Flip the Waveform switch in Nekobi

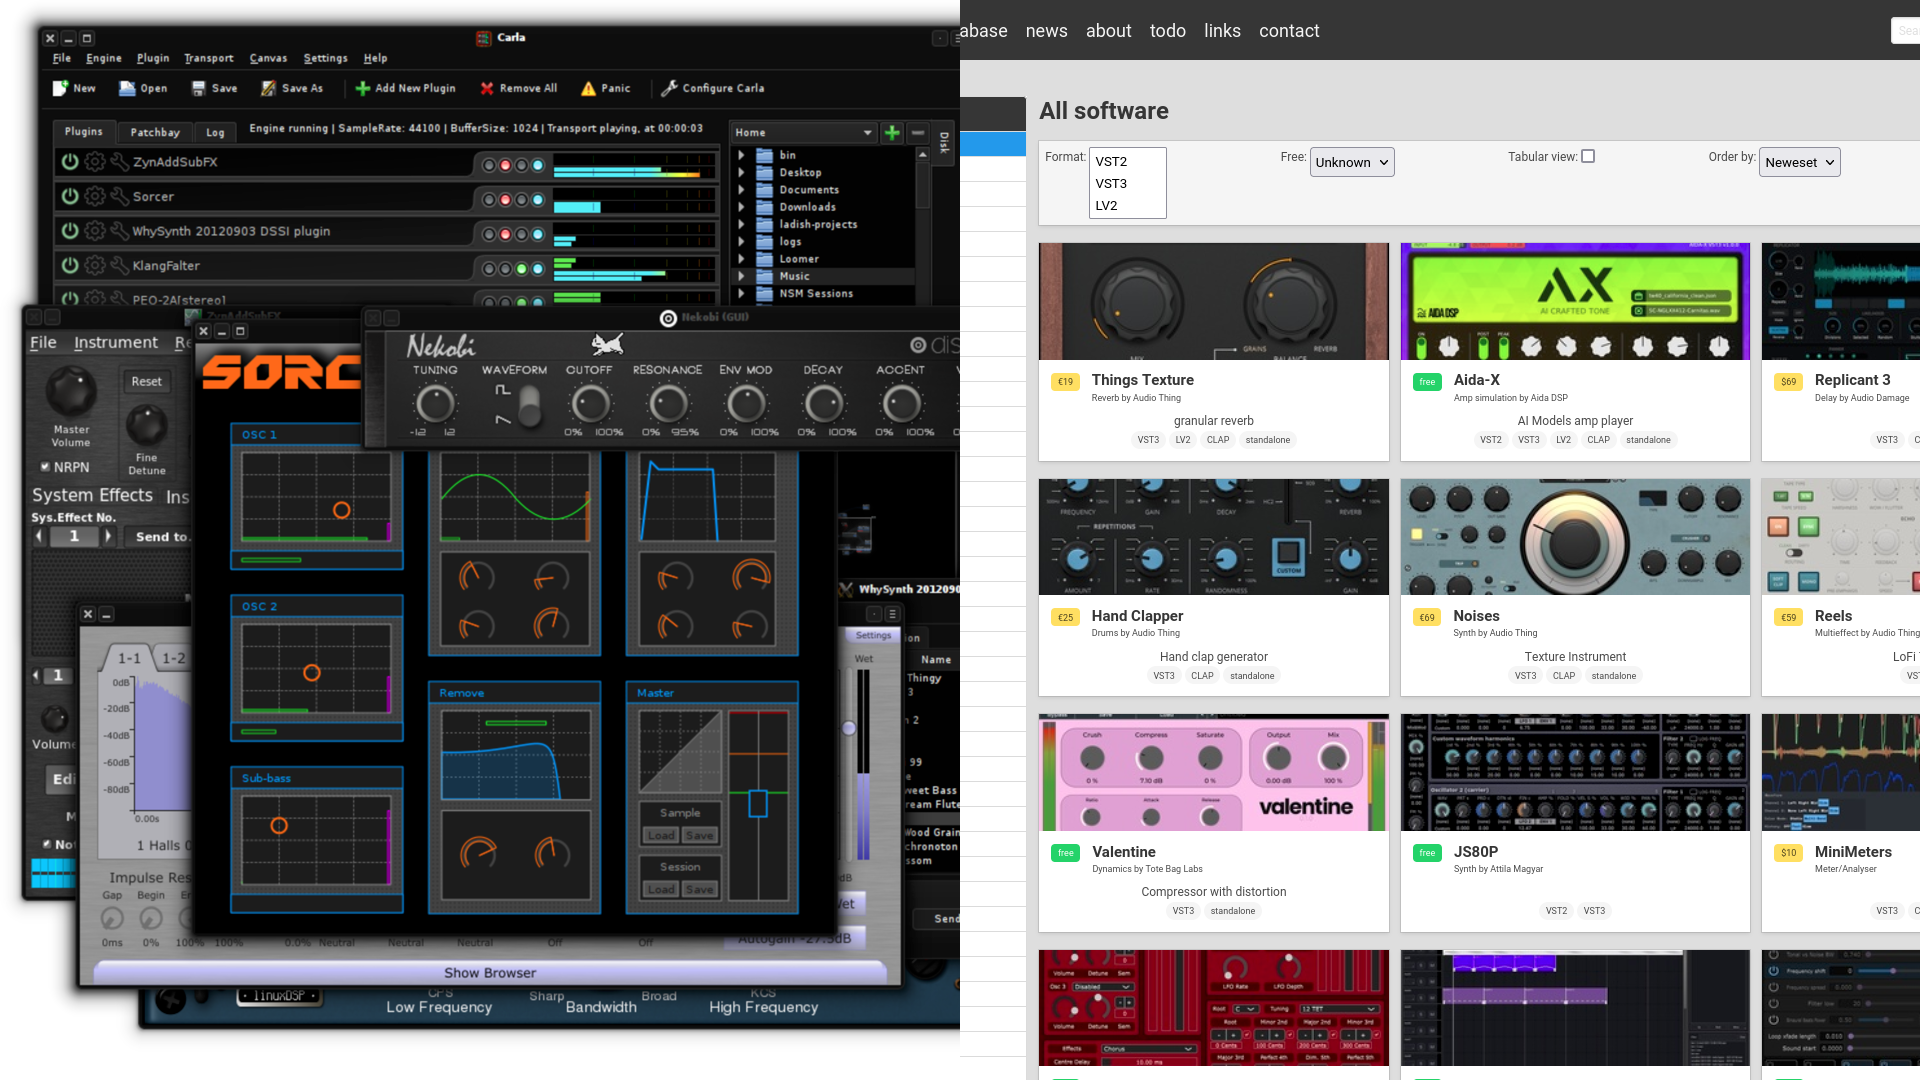pyautogui.click(x=529, y=405)
